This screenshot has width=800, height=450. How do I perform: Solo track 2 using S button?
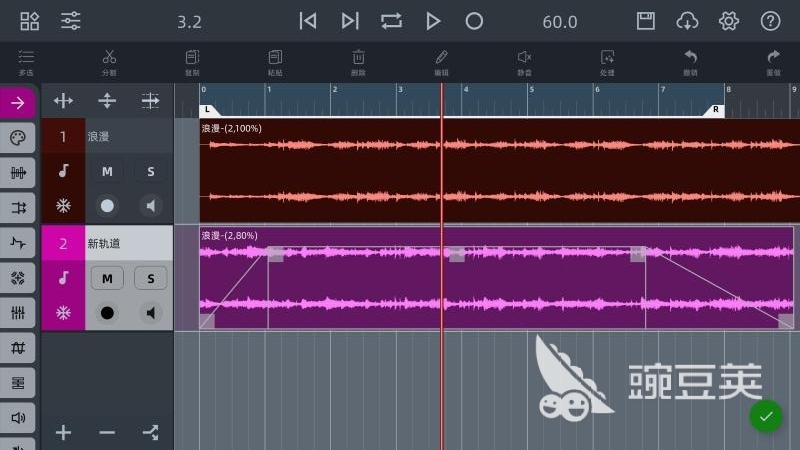coord(151,278)
